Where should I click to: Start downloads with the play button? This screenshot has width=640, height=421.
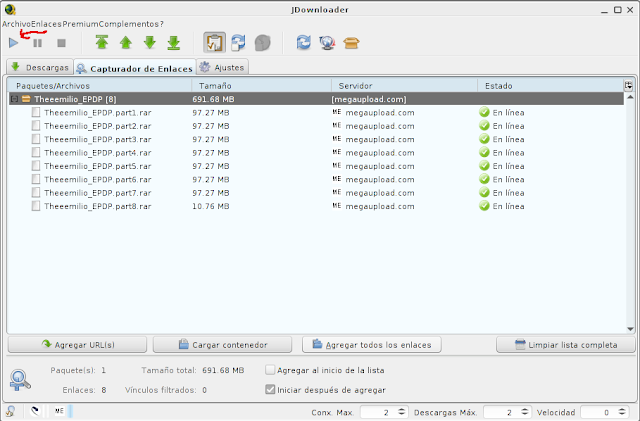pos(13,42)
